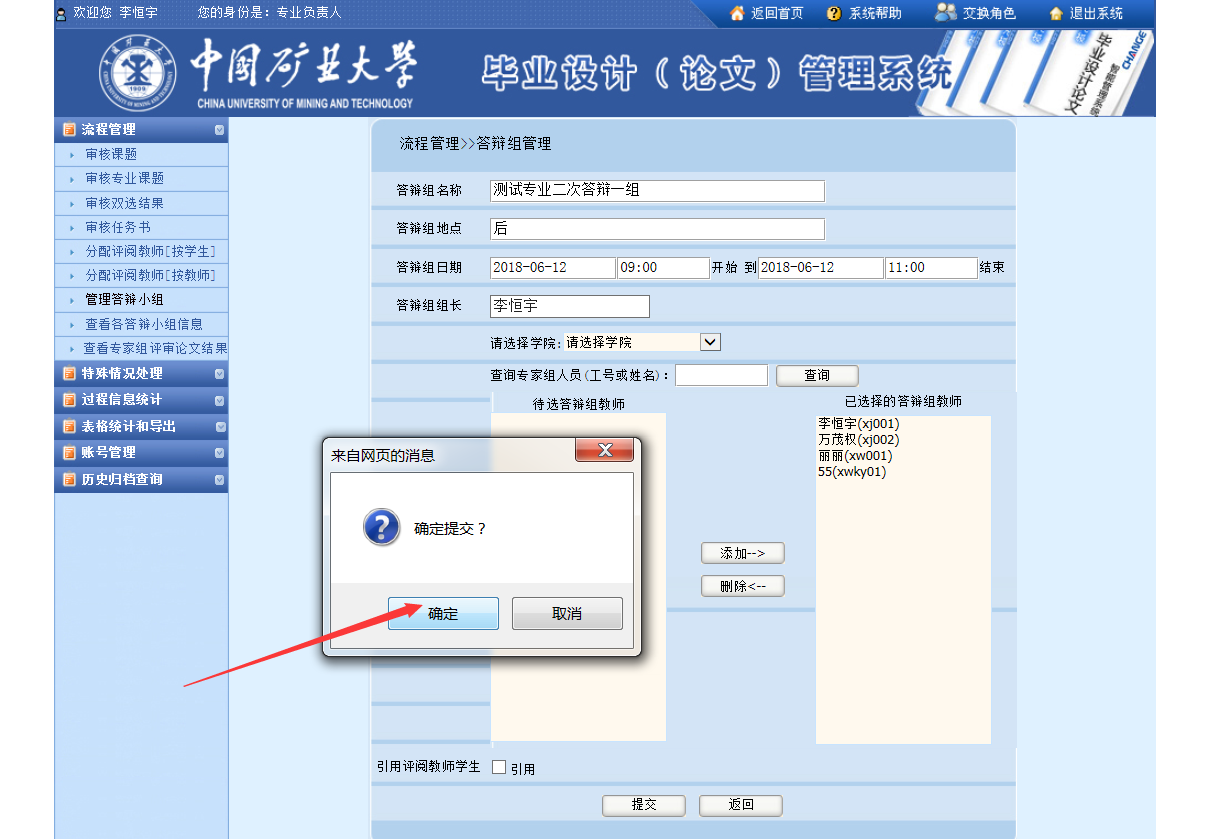Viewport: 1231px width, 839px height.
Task: Collapse the 流程管理 menu arrow
Action: coord(219,129)
